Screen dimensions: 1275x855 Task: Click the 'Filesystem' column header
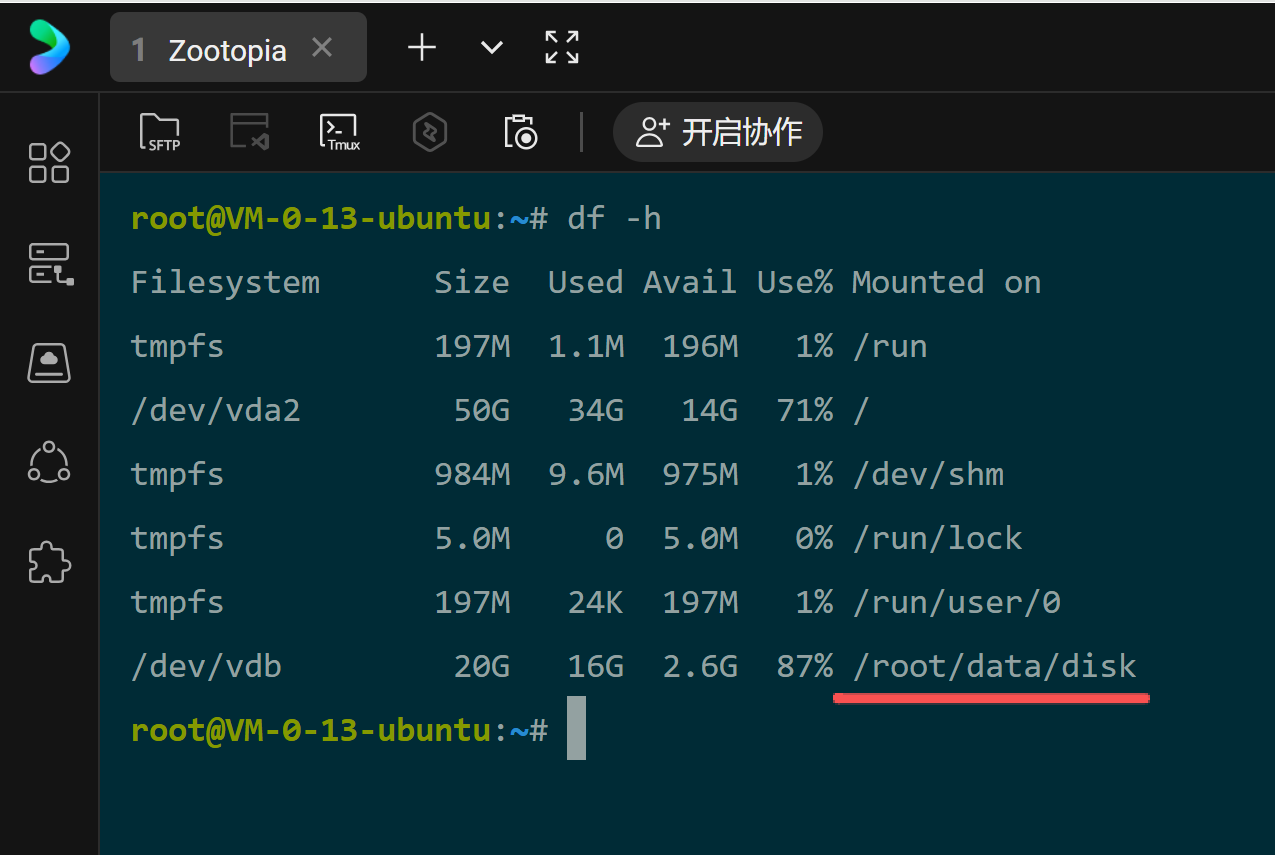point(225,283)
